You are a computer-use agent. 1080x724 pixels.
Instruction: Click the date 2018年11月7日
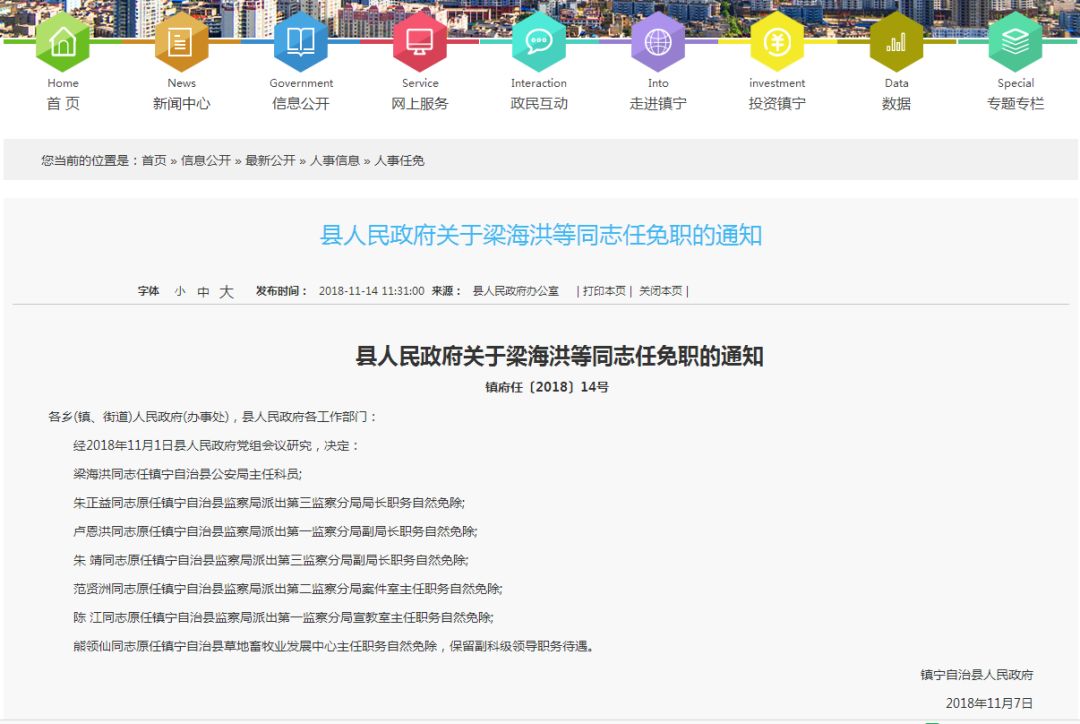[x=989, y=703]
